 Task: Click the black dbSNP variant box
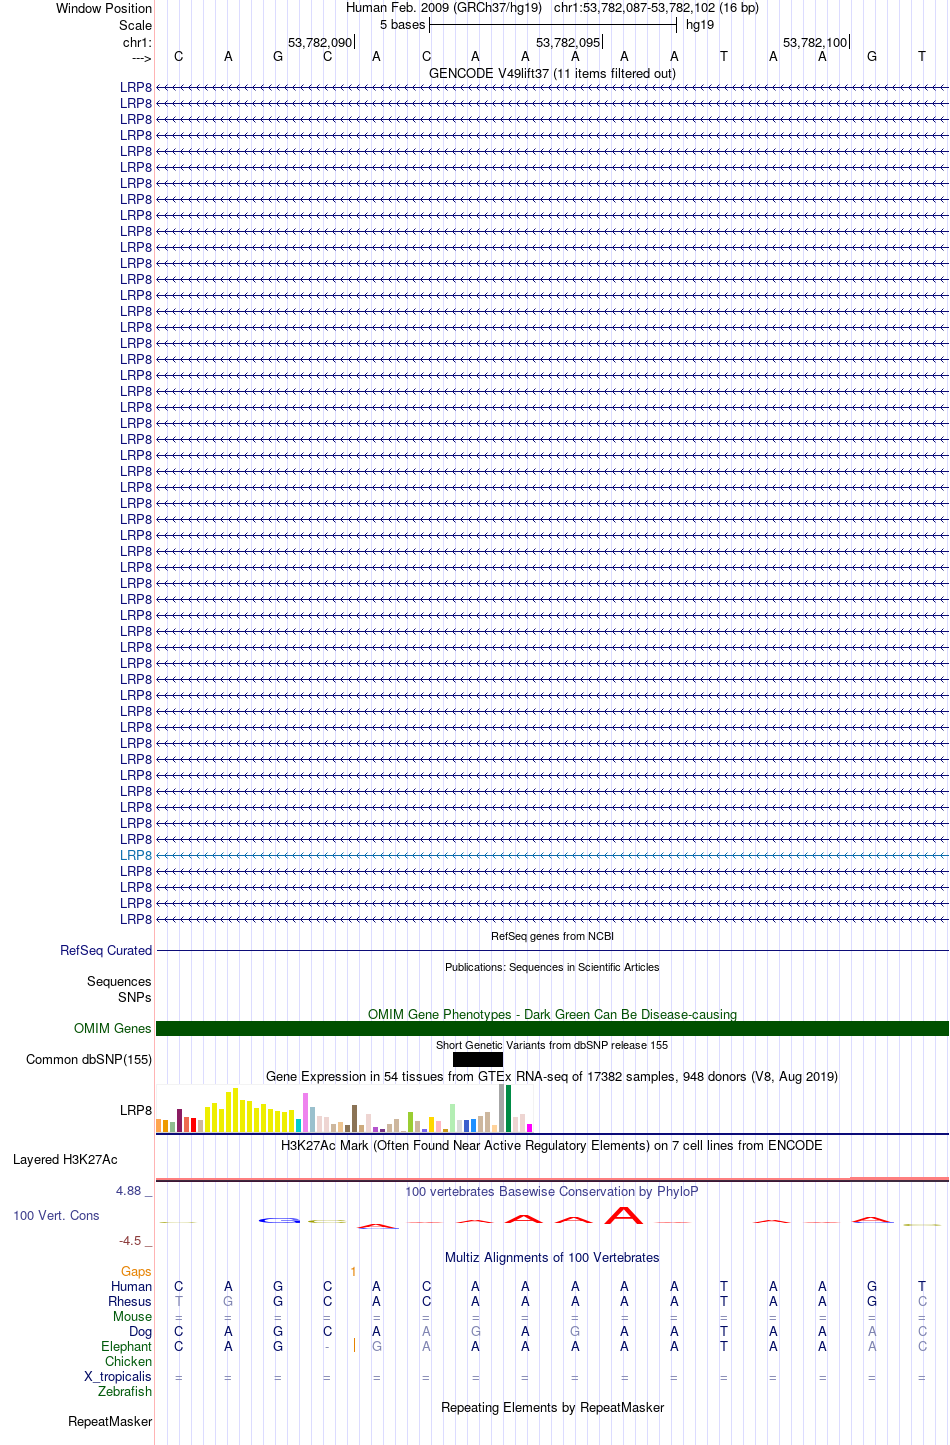tap(478, 1059)
